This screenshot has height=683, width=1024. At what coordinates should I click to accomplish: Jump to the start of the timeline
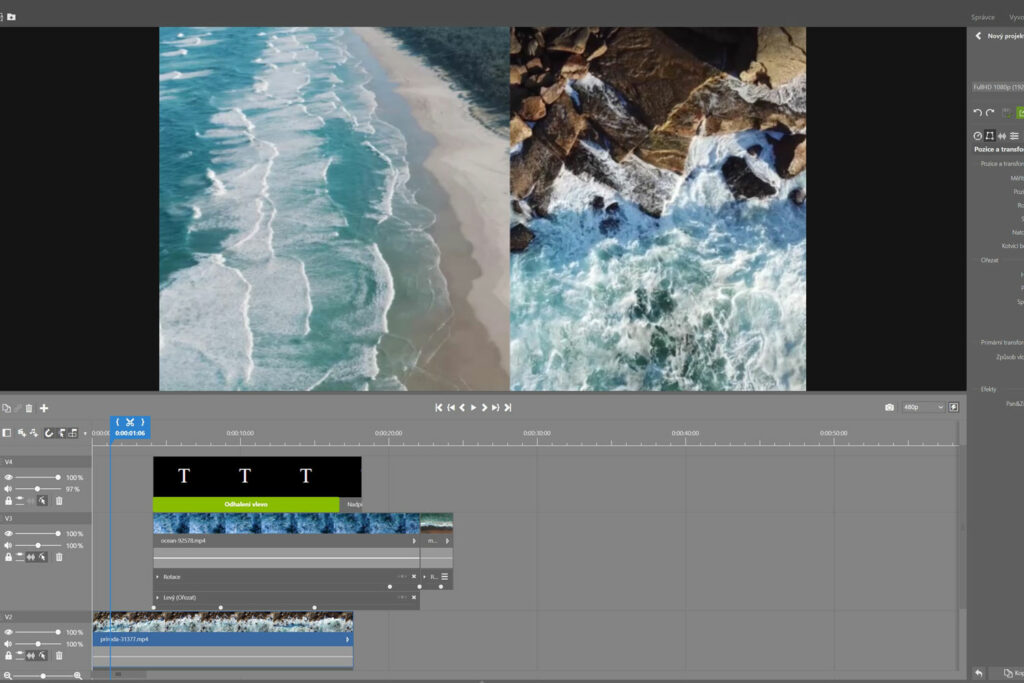point(438,408)
